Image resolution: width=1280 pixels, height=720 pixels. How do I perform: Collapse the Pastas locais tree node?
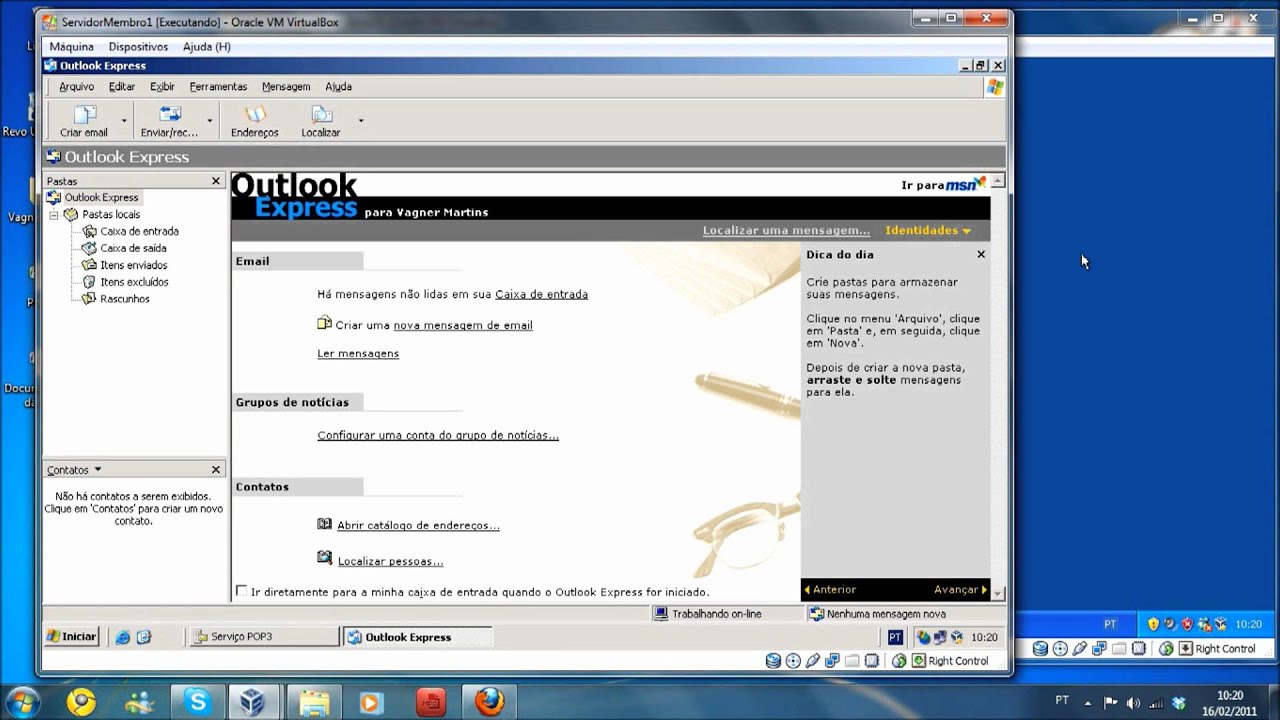54,215
